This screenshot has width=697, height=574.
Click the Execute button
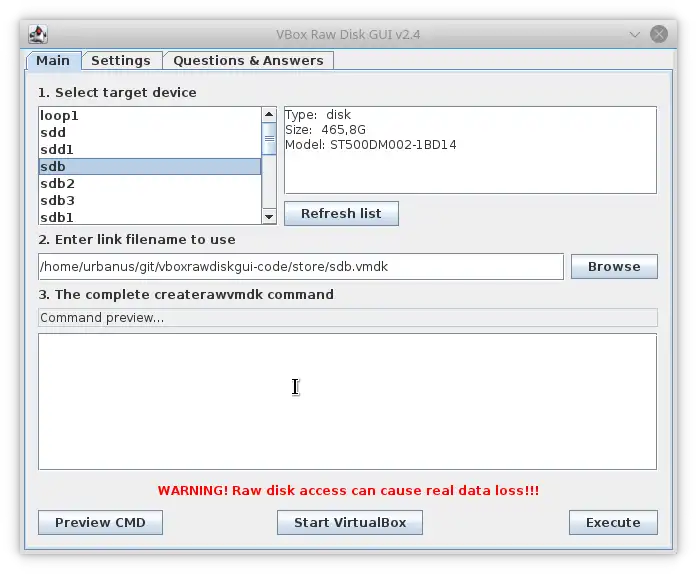tap(613, 522)
